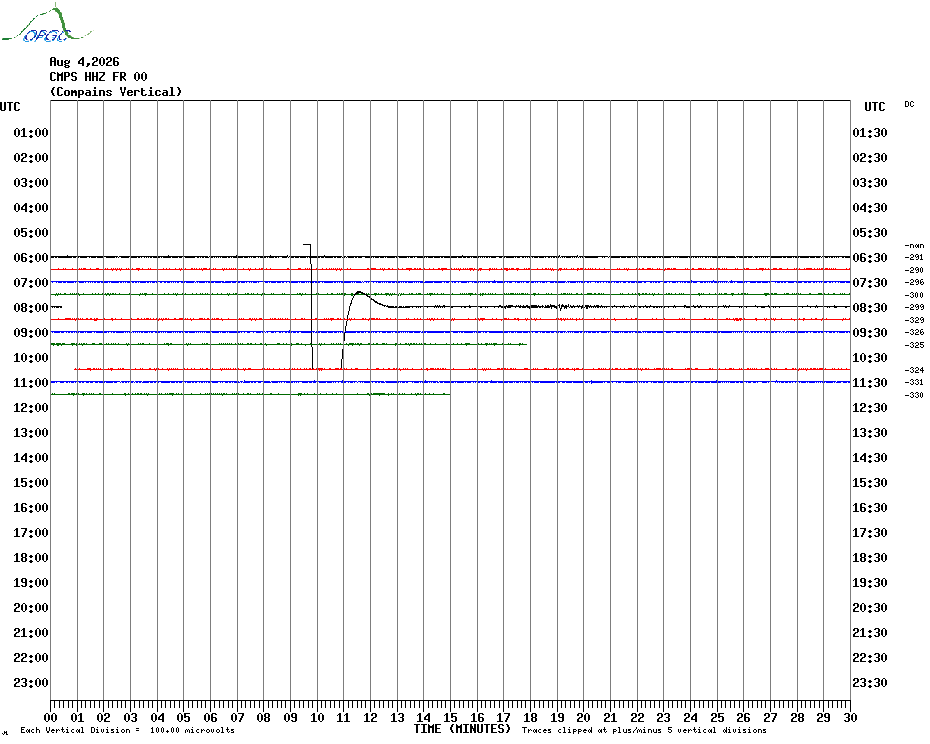Viewport: 930px width, 744px height.
Task: Click the '20:30' right-side time label
Action: click(x=870, y=608)
